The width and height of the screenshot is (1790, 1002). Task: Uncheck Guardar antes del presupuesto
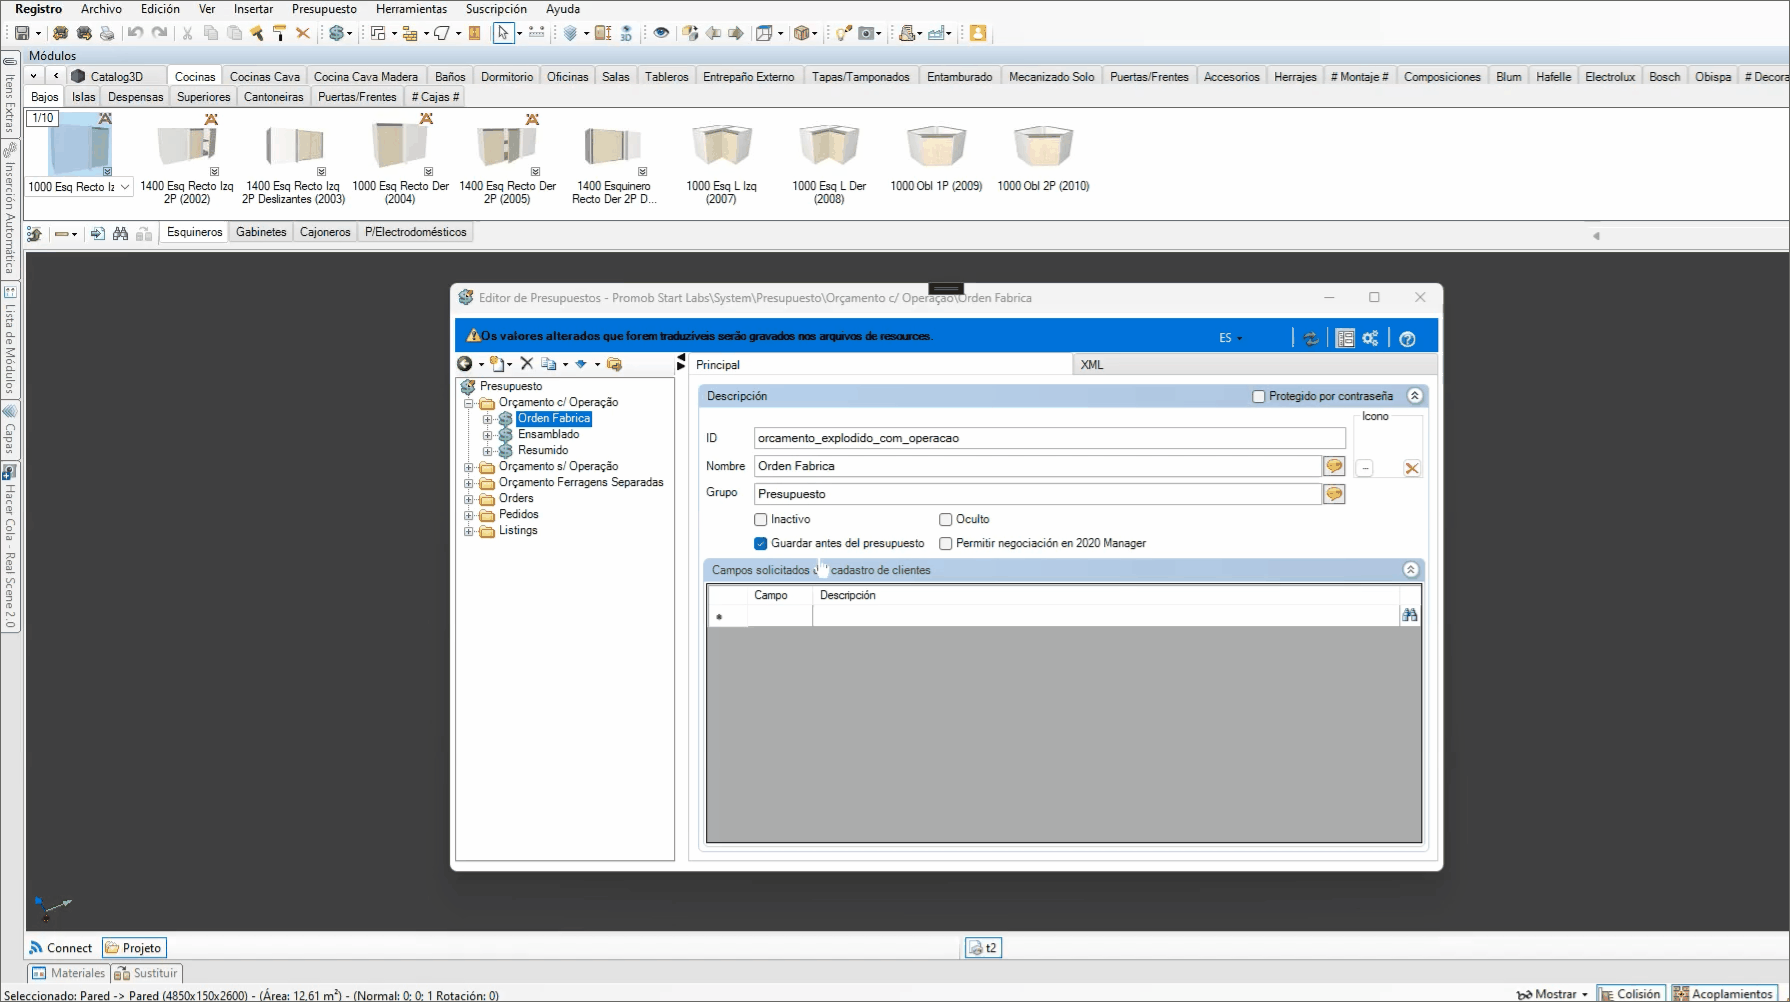coord(761,543)
